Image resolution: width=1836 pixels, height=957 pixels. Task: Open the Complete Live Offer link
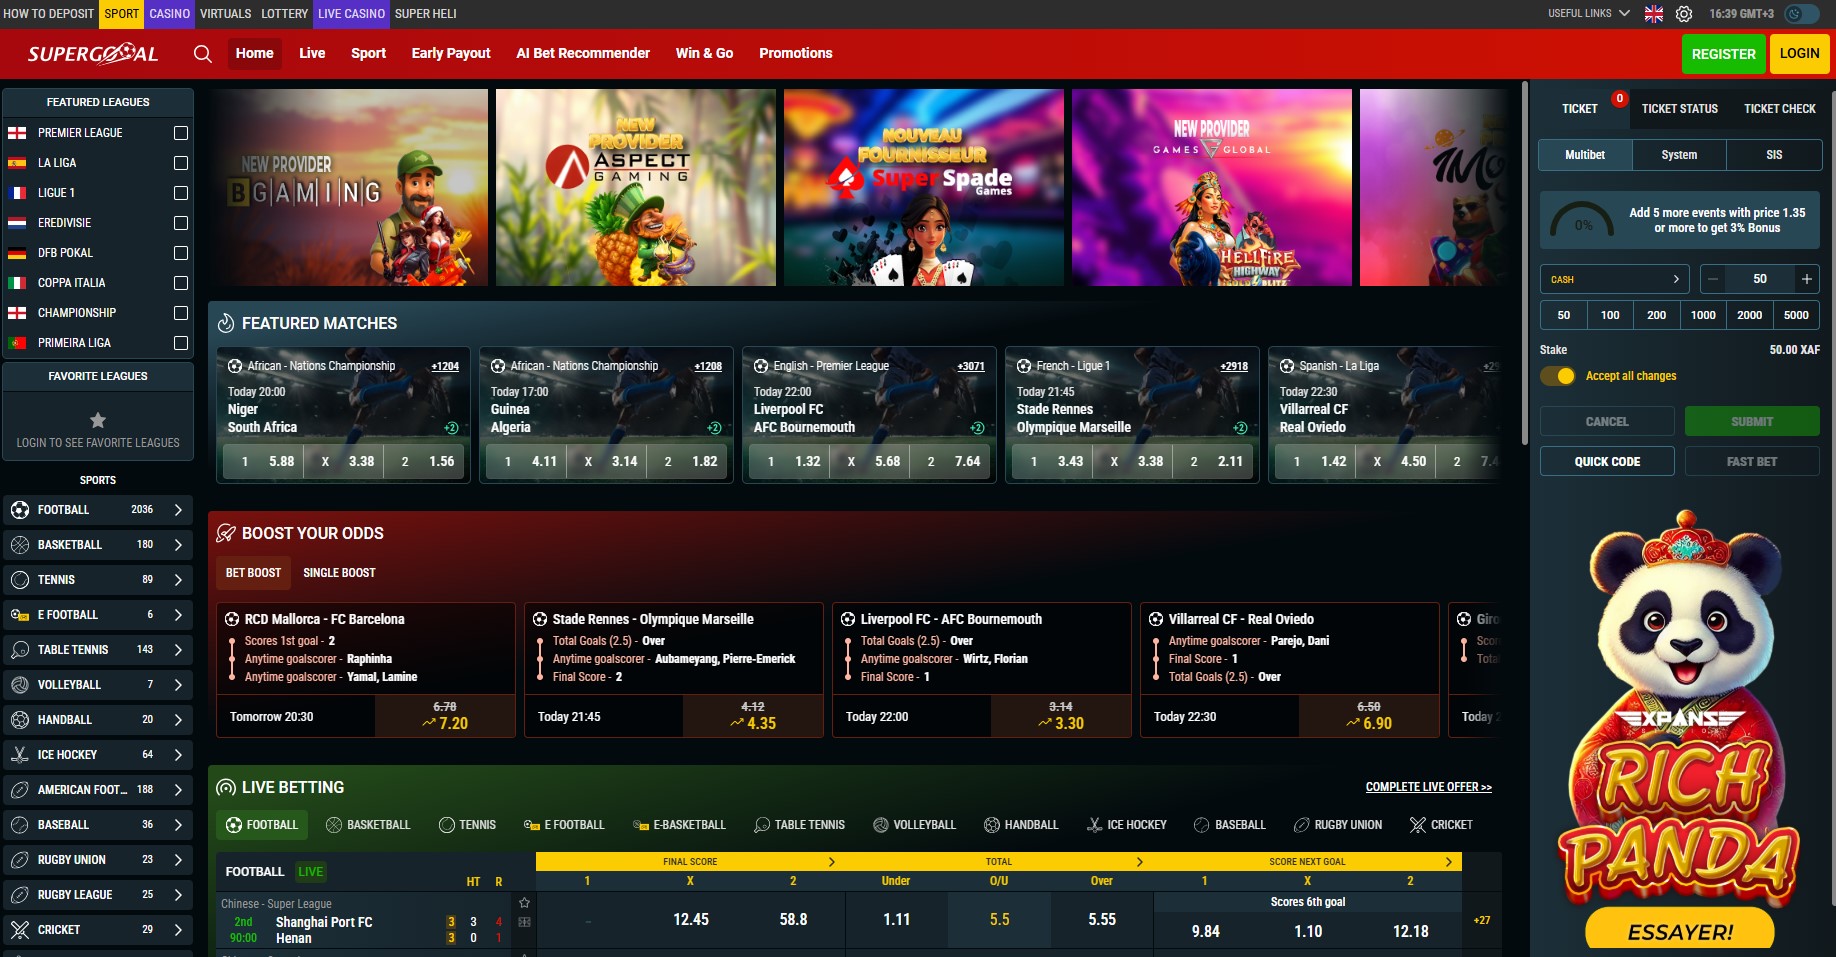tap(1428, 787)
